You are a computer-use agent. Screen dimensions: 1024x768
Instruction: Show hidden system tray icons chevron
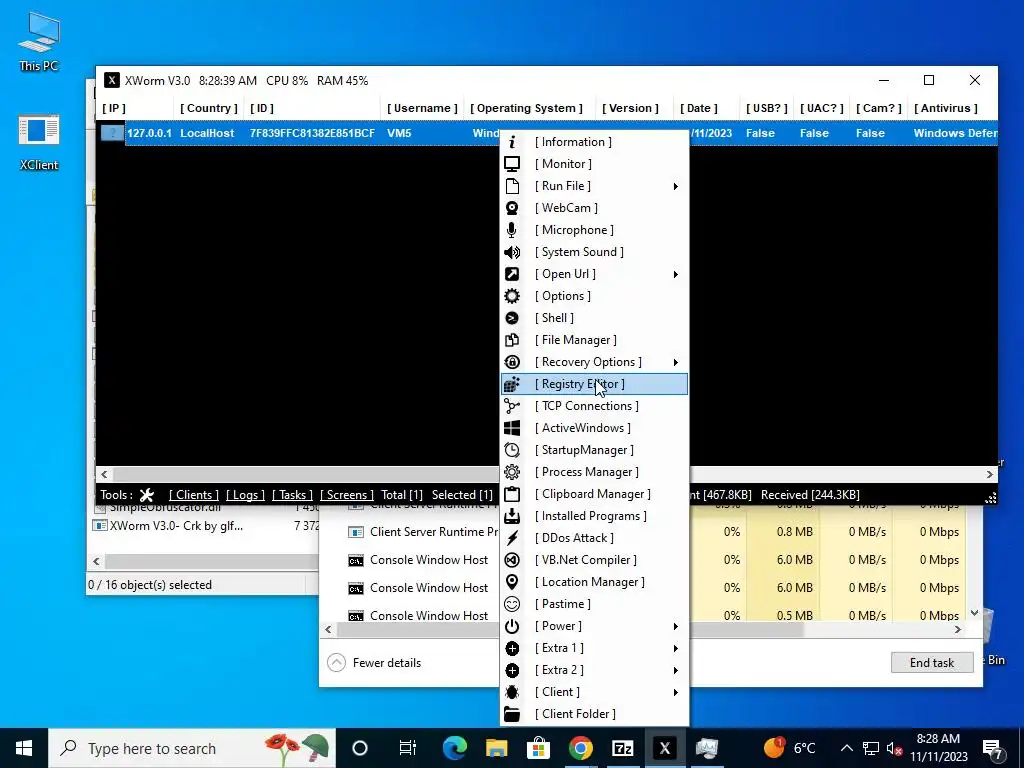846,748
